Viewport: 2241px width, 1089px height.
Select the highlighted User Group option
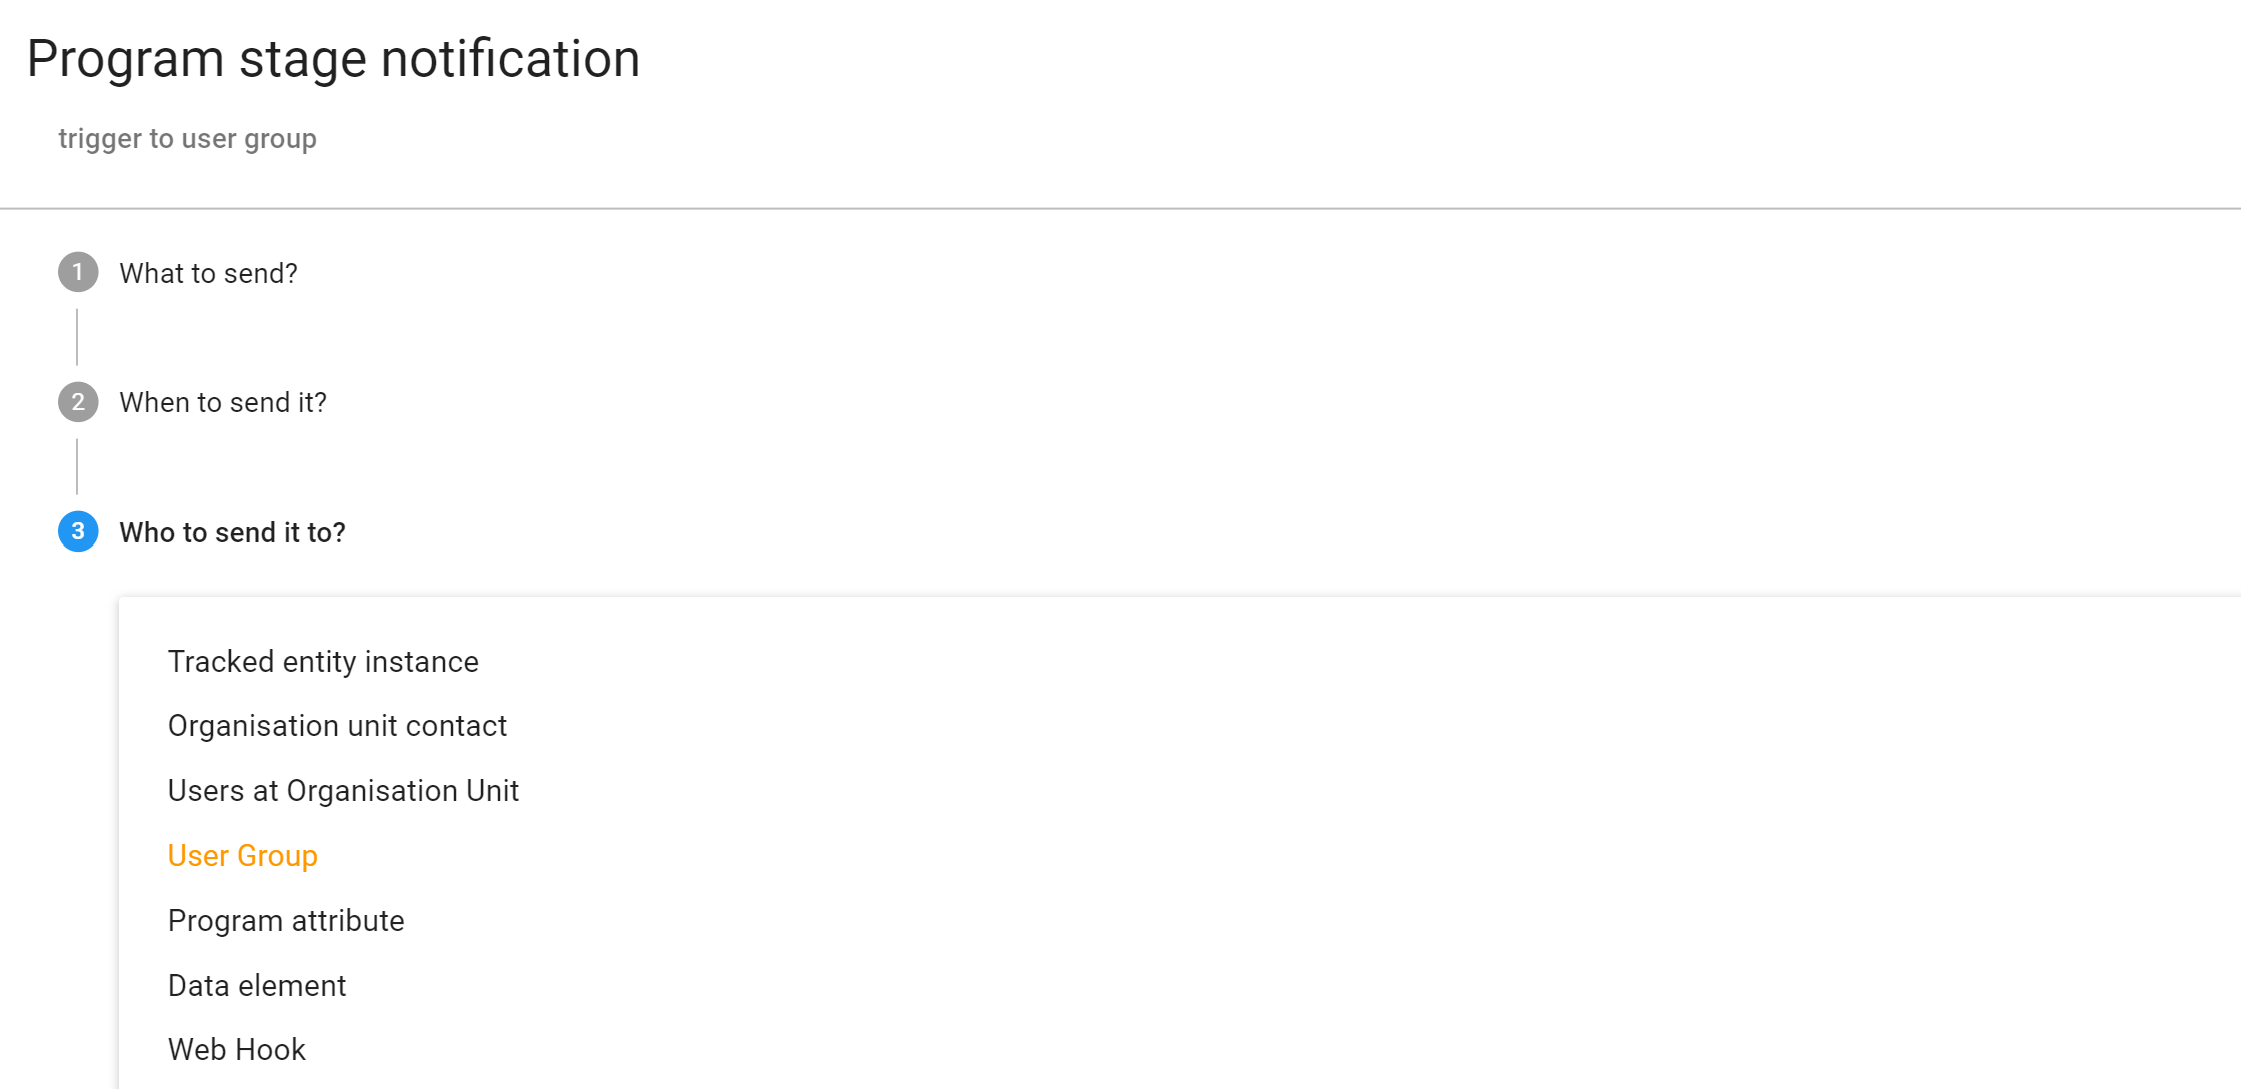242,856
